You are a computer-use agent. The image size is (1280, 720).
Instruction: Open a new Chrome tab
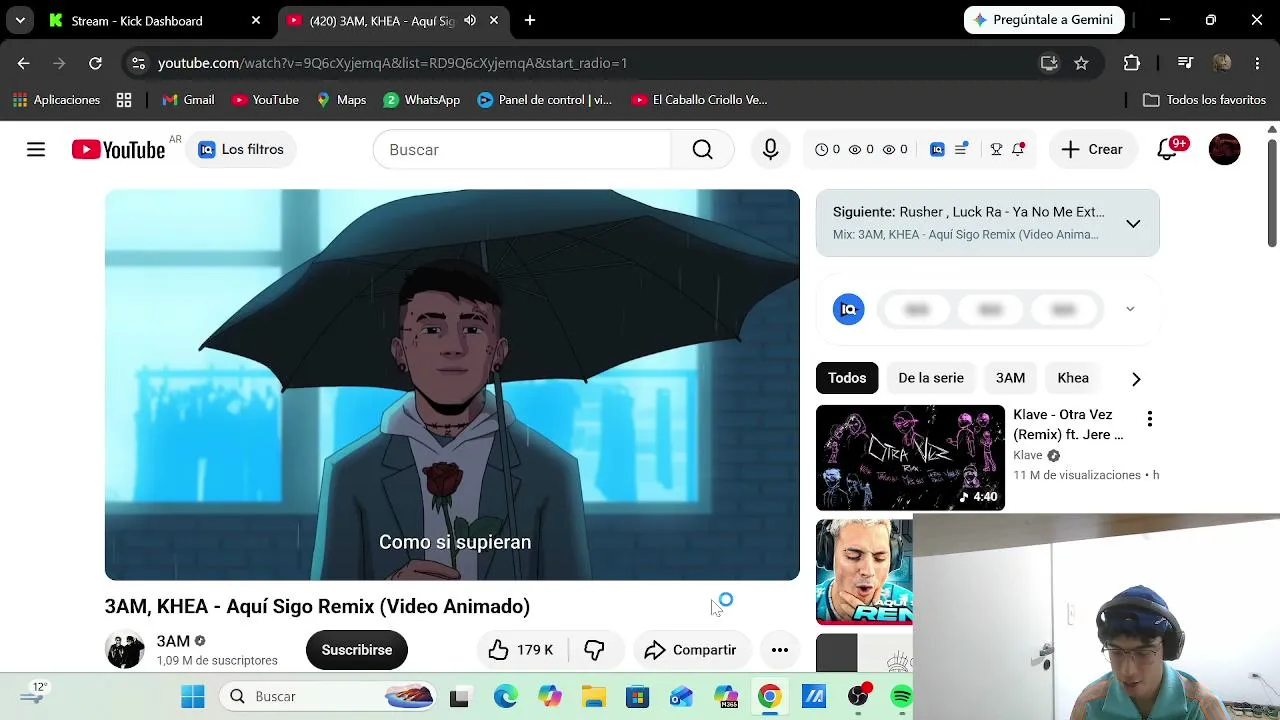pyautogui.click(x=530, y=20)
